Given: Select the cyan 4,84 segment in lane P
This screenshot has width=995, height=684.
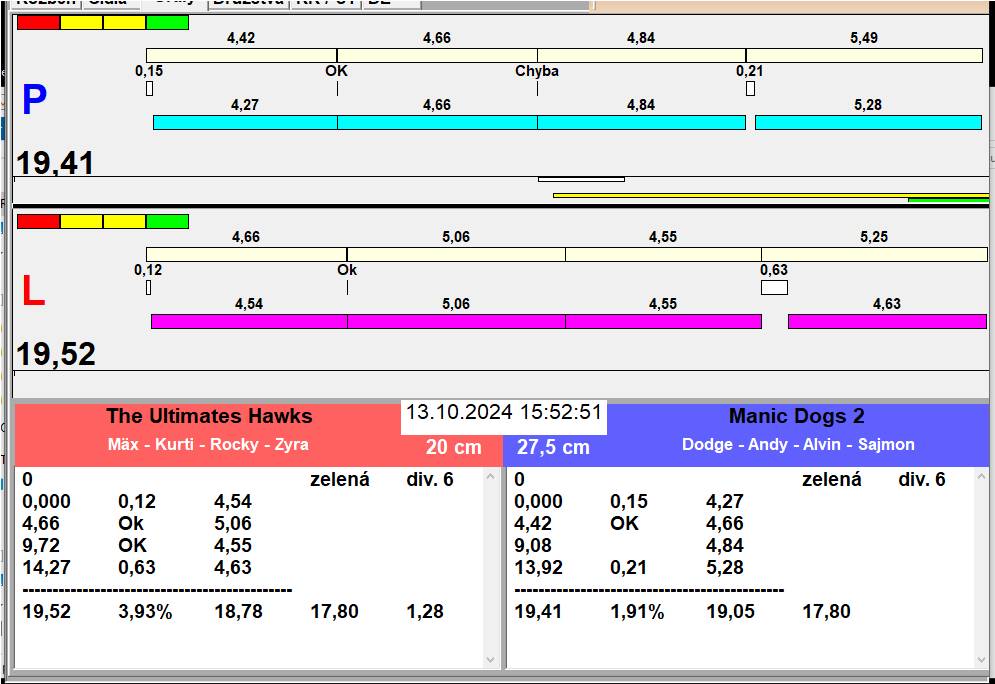Looking at the screenshot, I should [641, 122].
